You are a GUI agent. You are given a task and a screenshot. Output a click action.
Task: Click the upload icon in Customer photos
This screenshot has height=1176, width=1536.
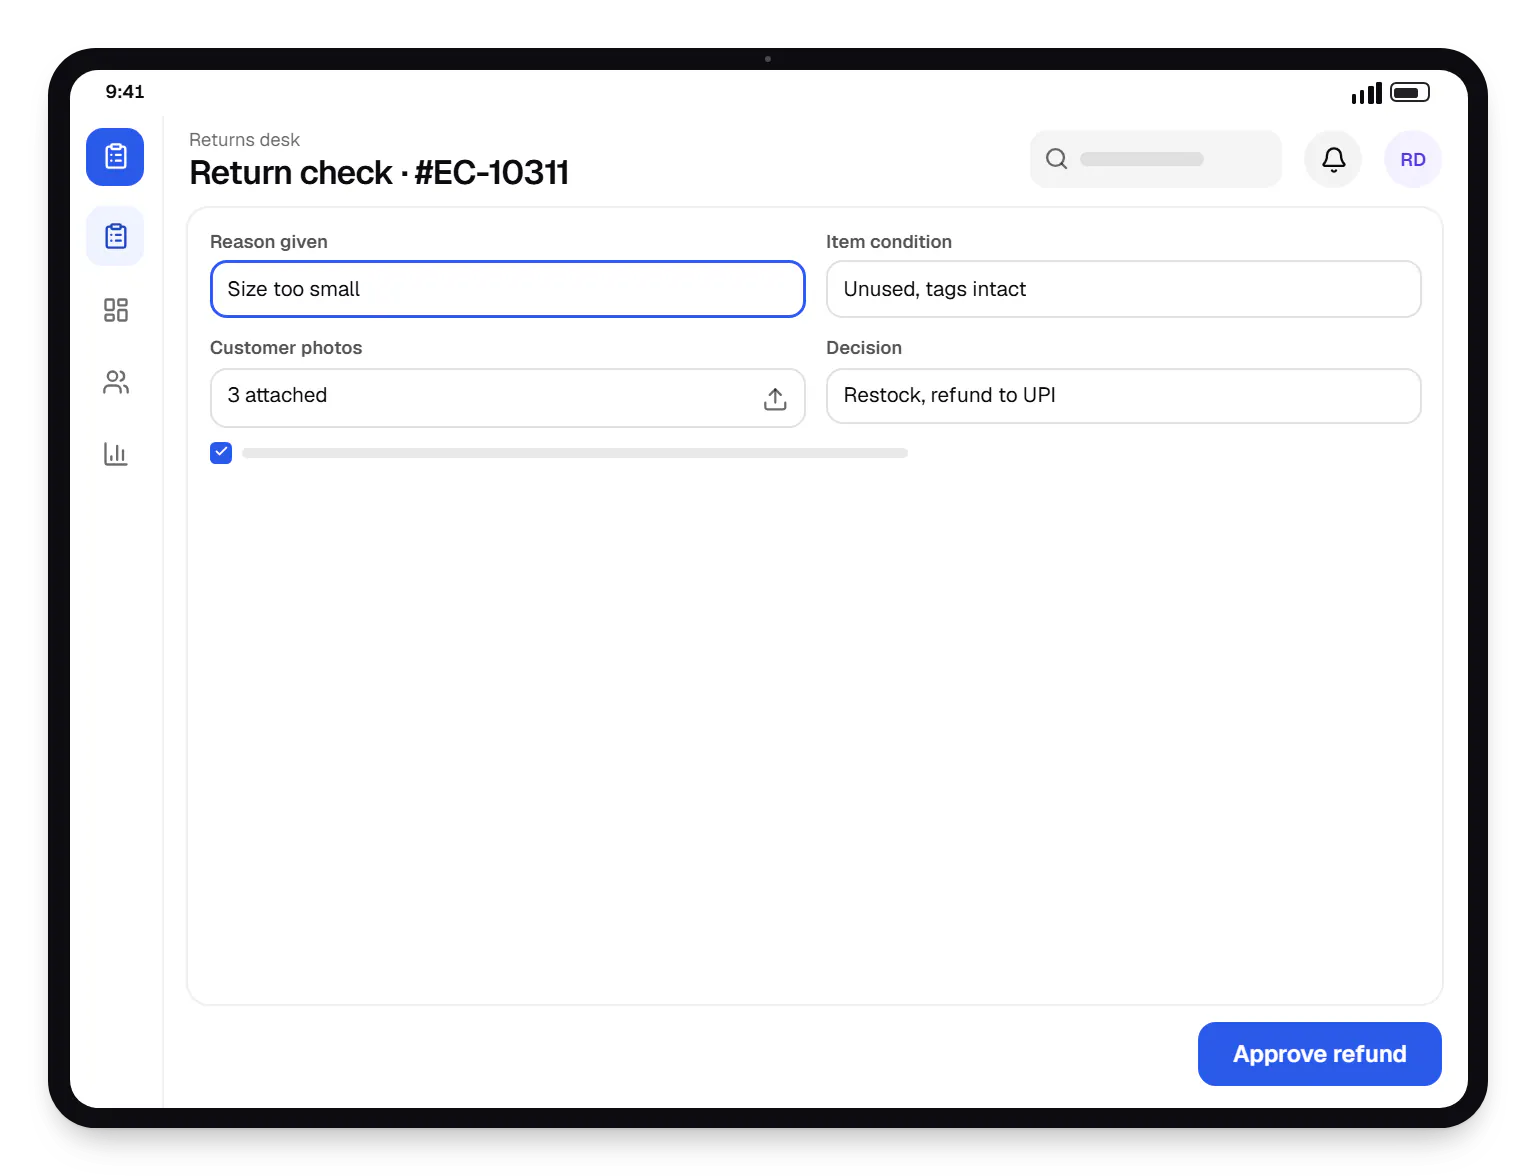775,398
